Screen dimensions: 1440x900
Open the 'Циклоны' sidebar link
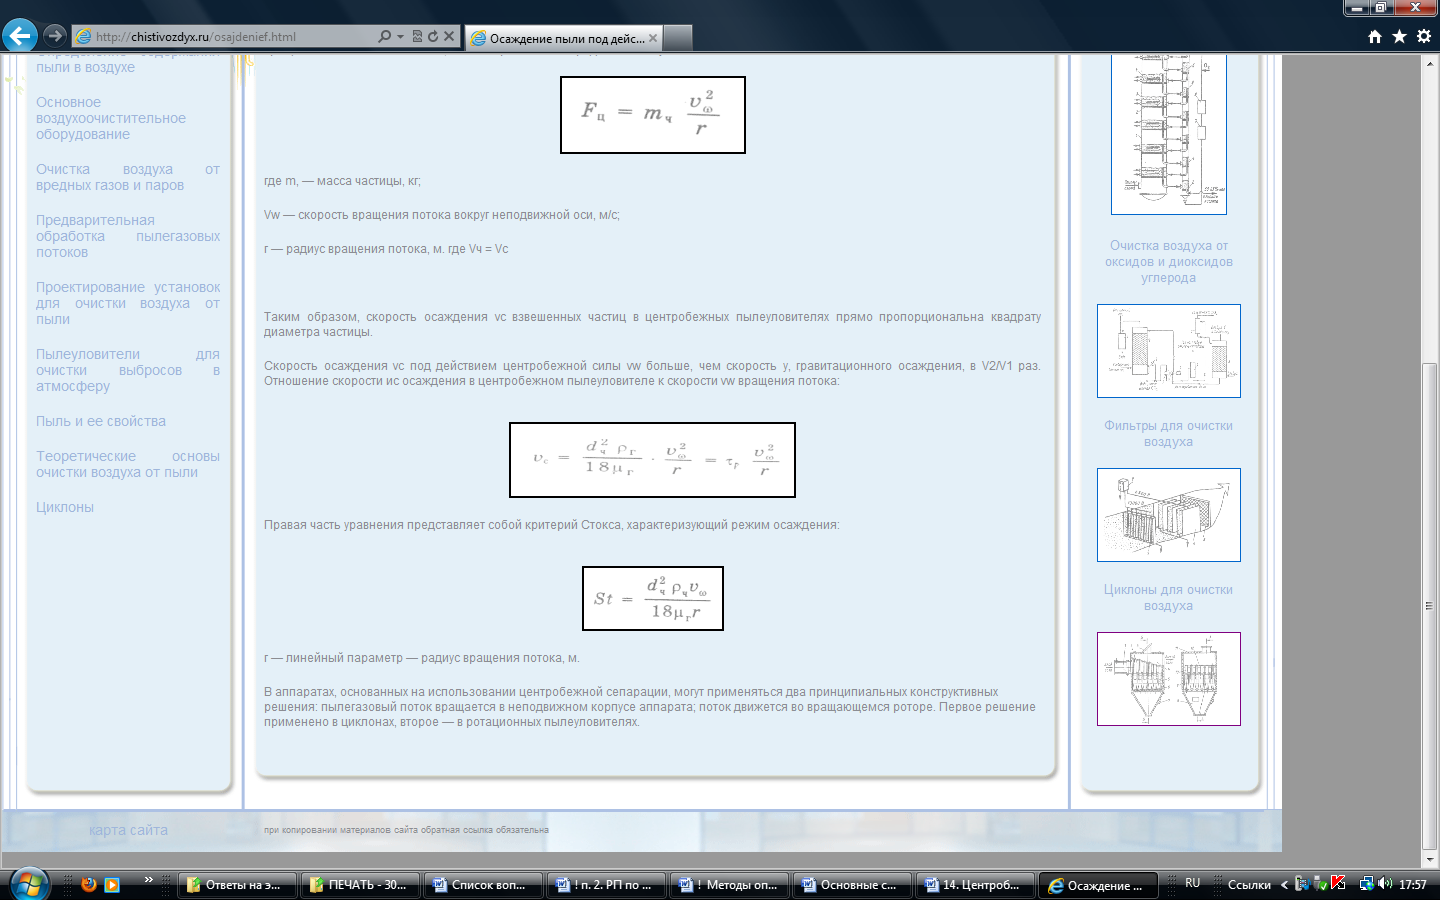[65, 507]
